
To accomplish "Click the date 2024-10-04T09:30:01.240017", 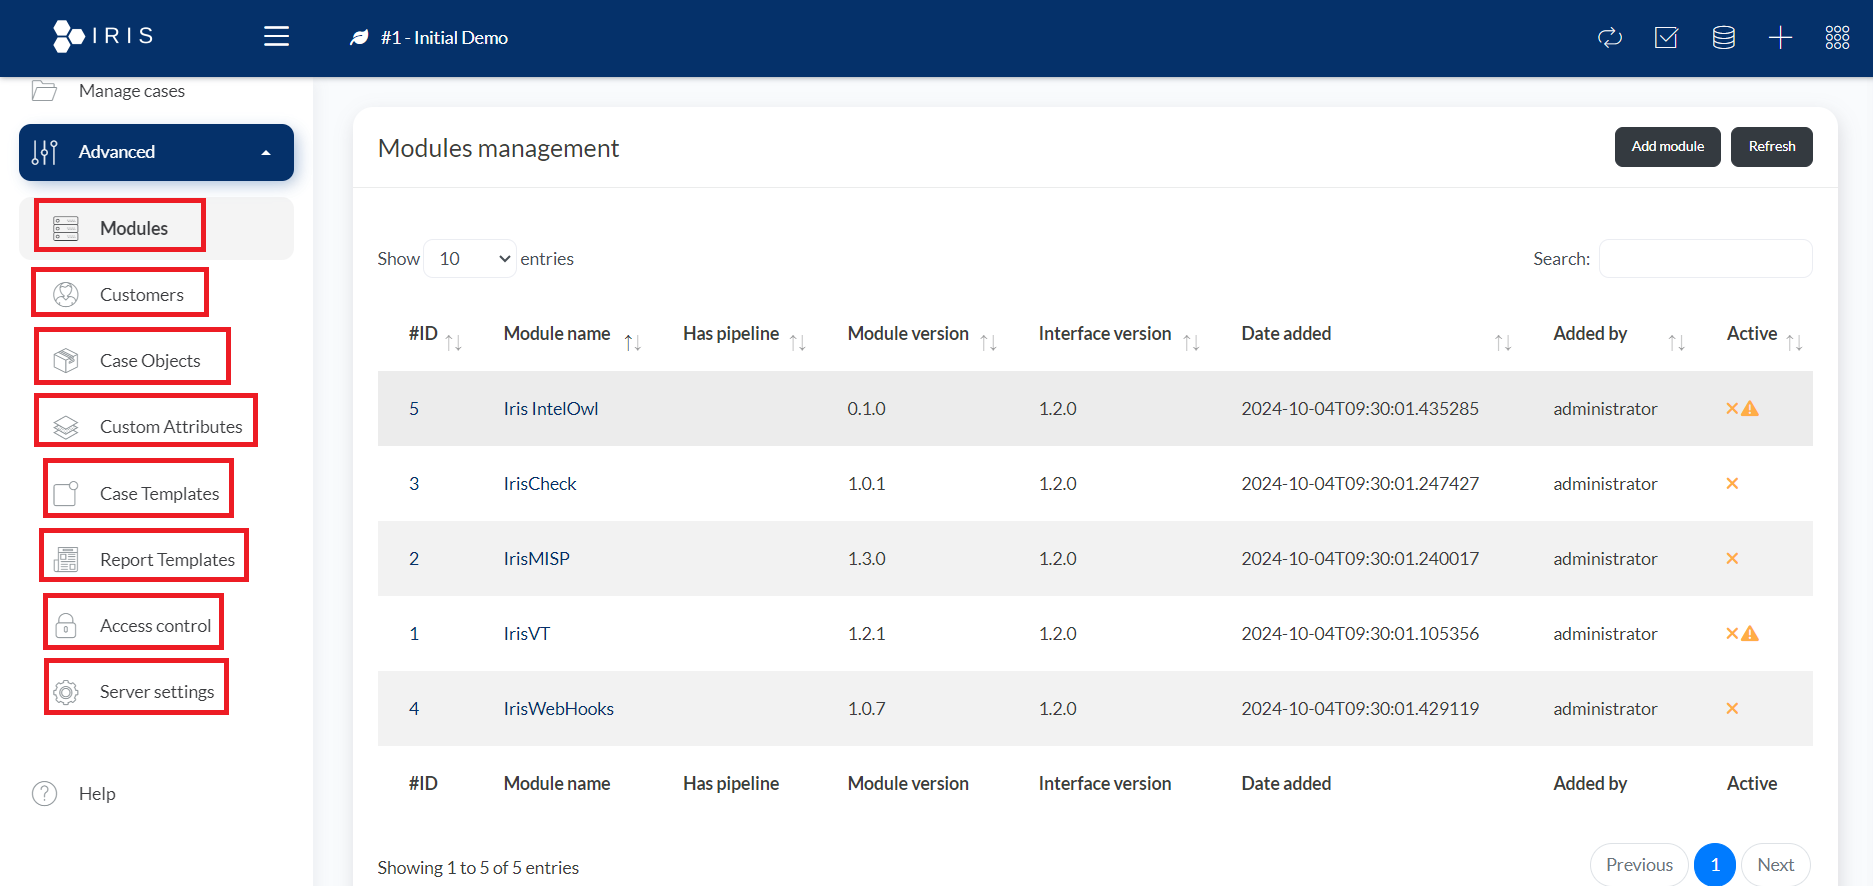I will click(x=1360, y=559).
